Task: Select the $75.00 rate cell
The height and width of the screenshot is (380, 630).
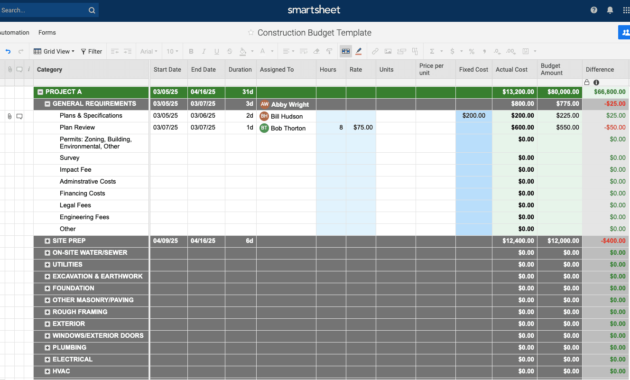Action: (361, 128)
